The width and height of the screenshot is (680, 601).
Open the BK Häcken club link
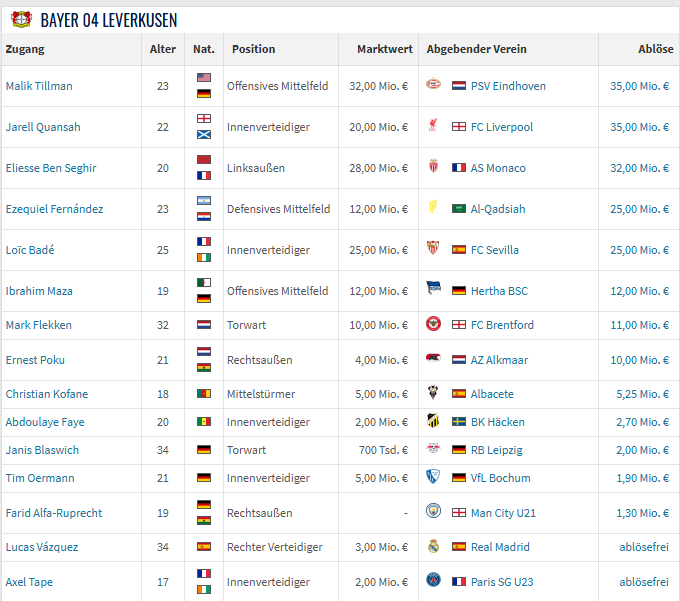[498, 422]
